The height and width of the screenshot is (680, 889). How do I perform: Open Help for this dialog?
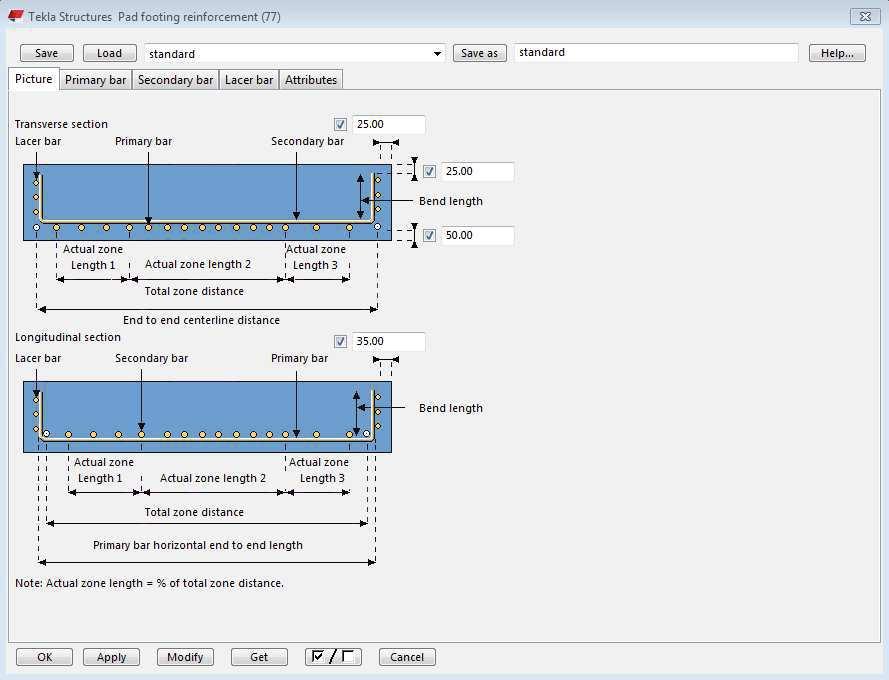click(x=837, y=53)
